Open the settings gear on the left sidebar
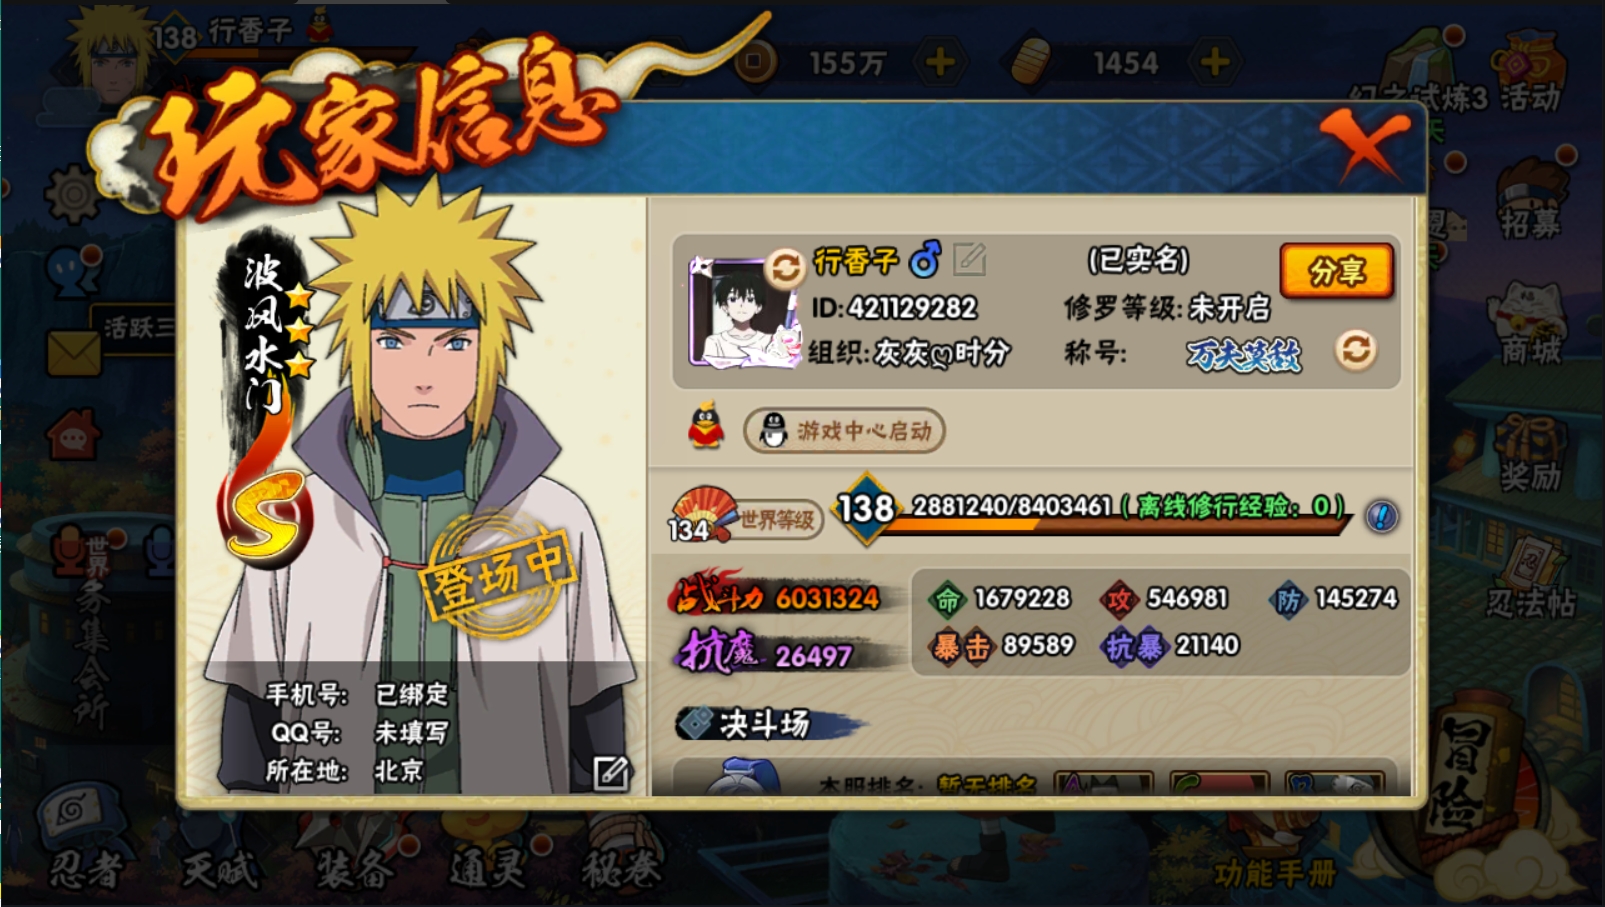Image resolution: width=1605 pixels, height=907 pixels. click(x=73, y=194)
